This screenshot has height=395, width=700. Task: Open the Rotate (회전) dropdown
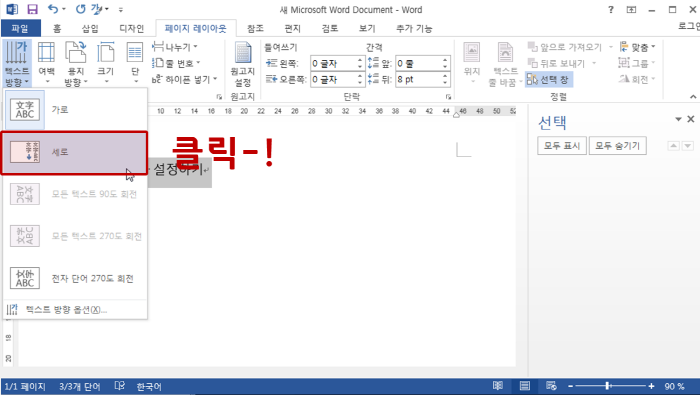tap(637, 79)
